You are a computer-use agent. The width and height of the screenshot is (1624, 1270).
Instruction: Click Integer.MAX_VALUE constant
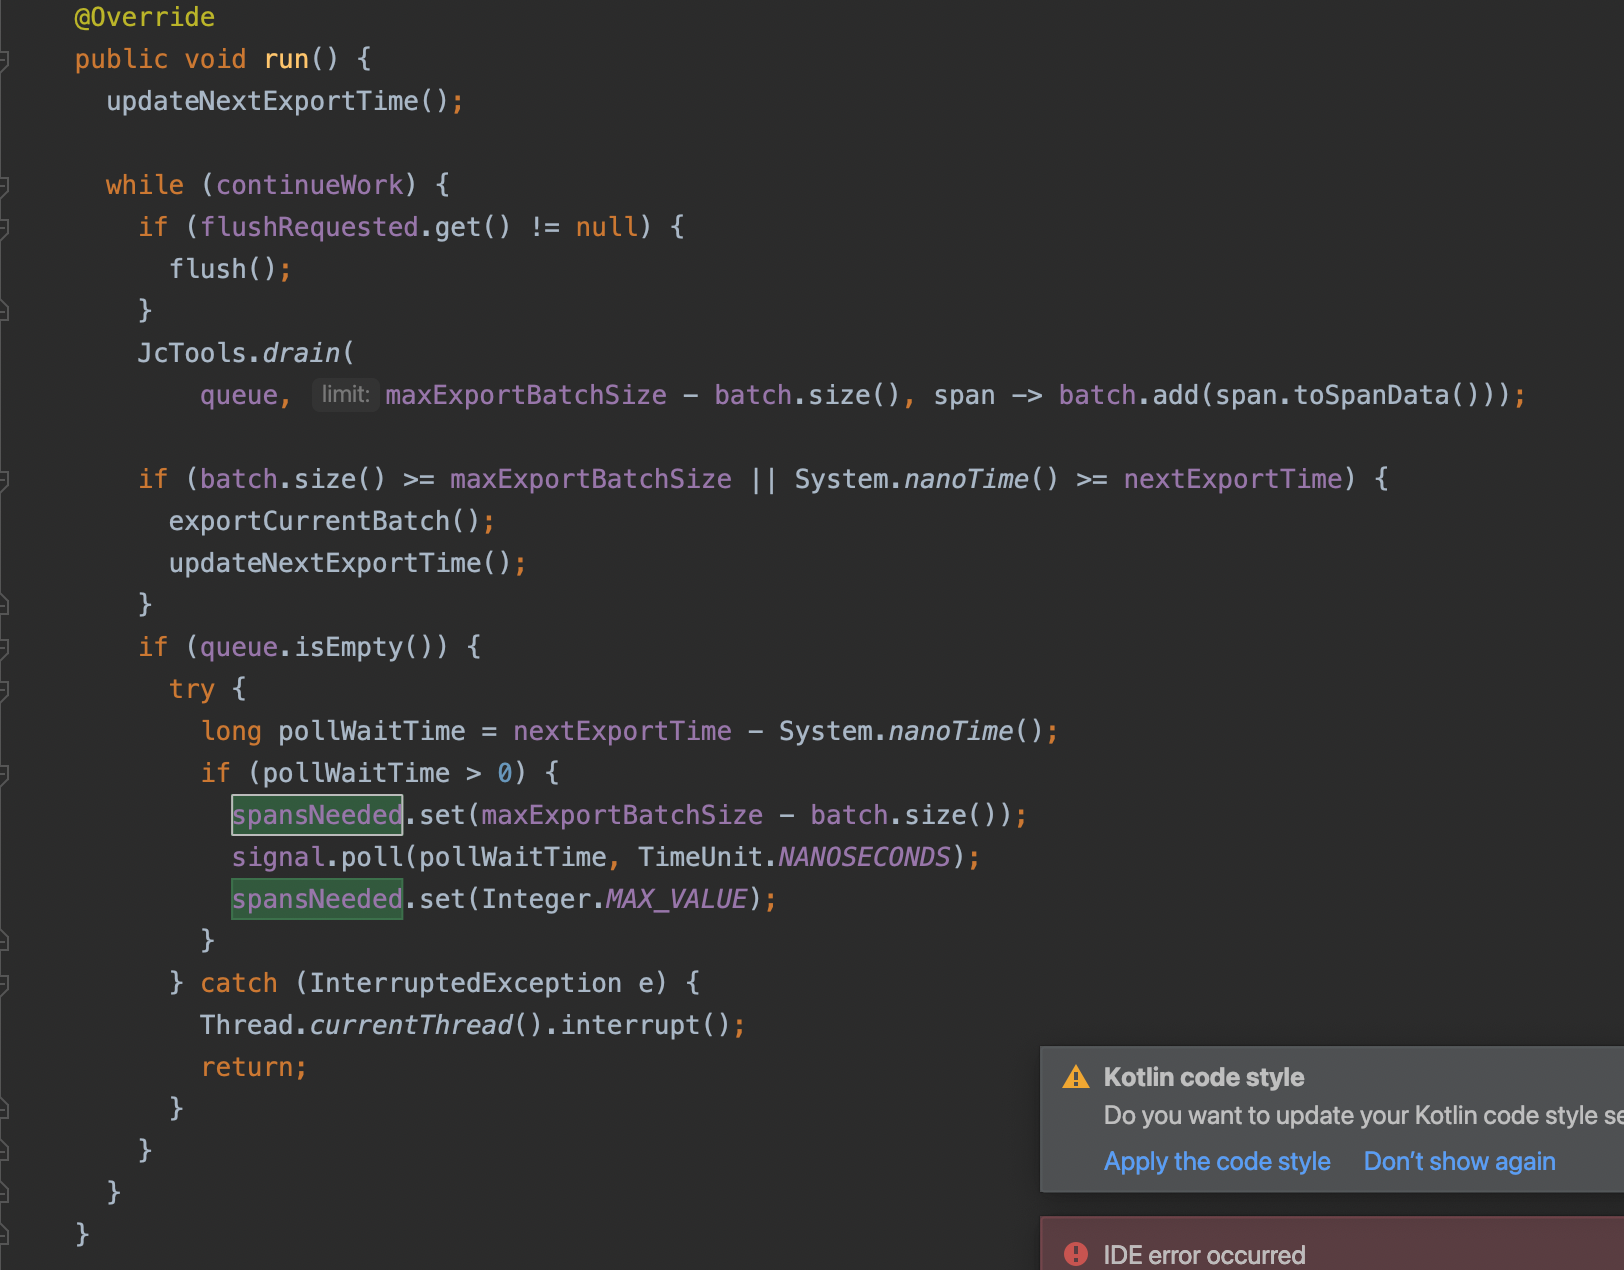[614, 899]
